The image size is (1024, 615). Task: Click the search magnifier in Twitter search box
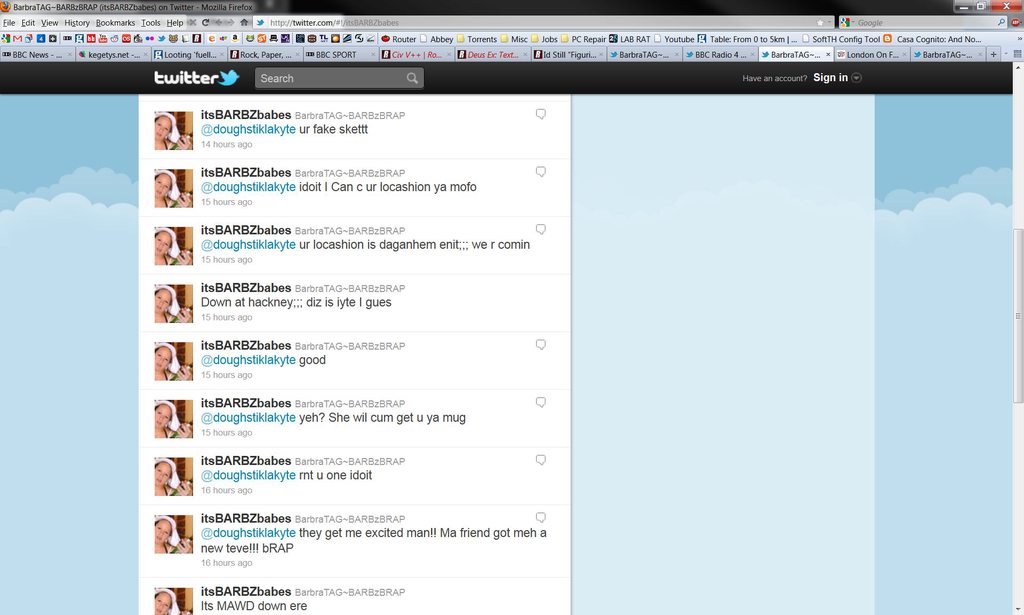pyautogui.click(x=412, y=78)
